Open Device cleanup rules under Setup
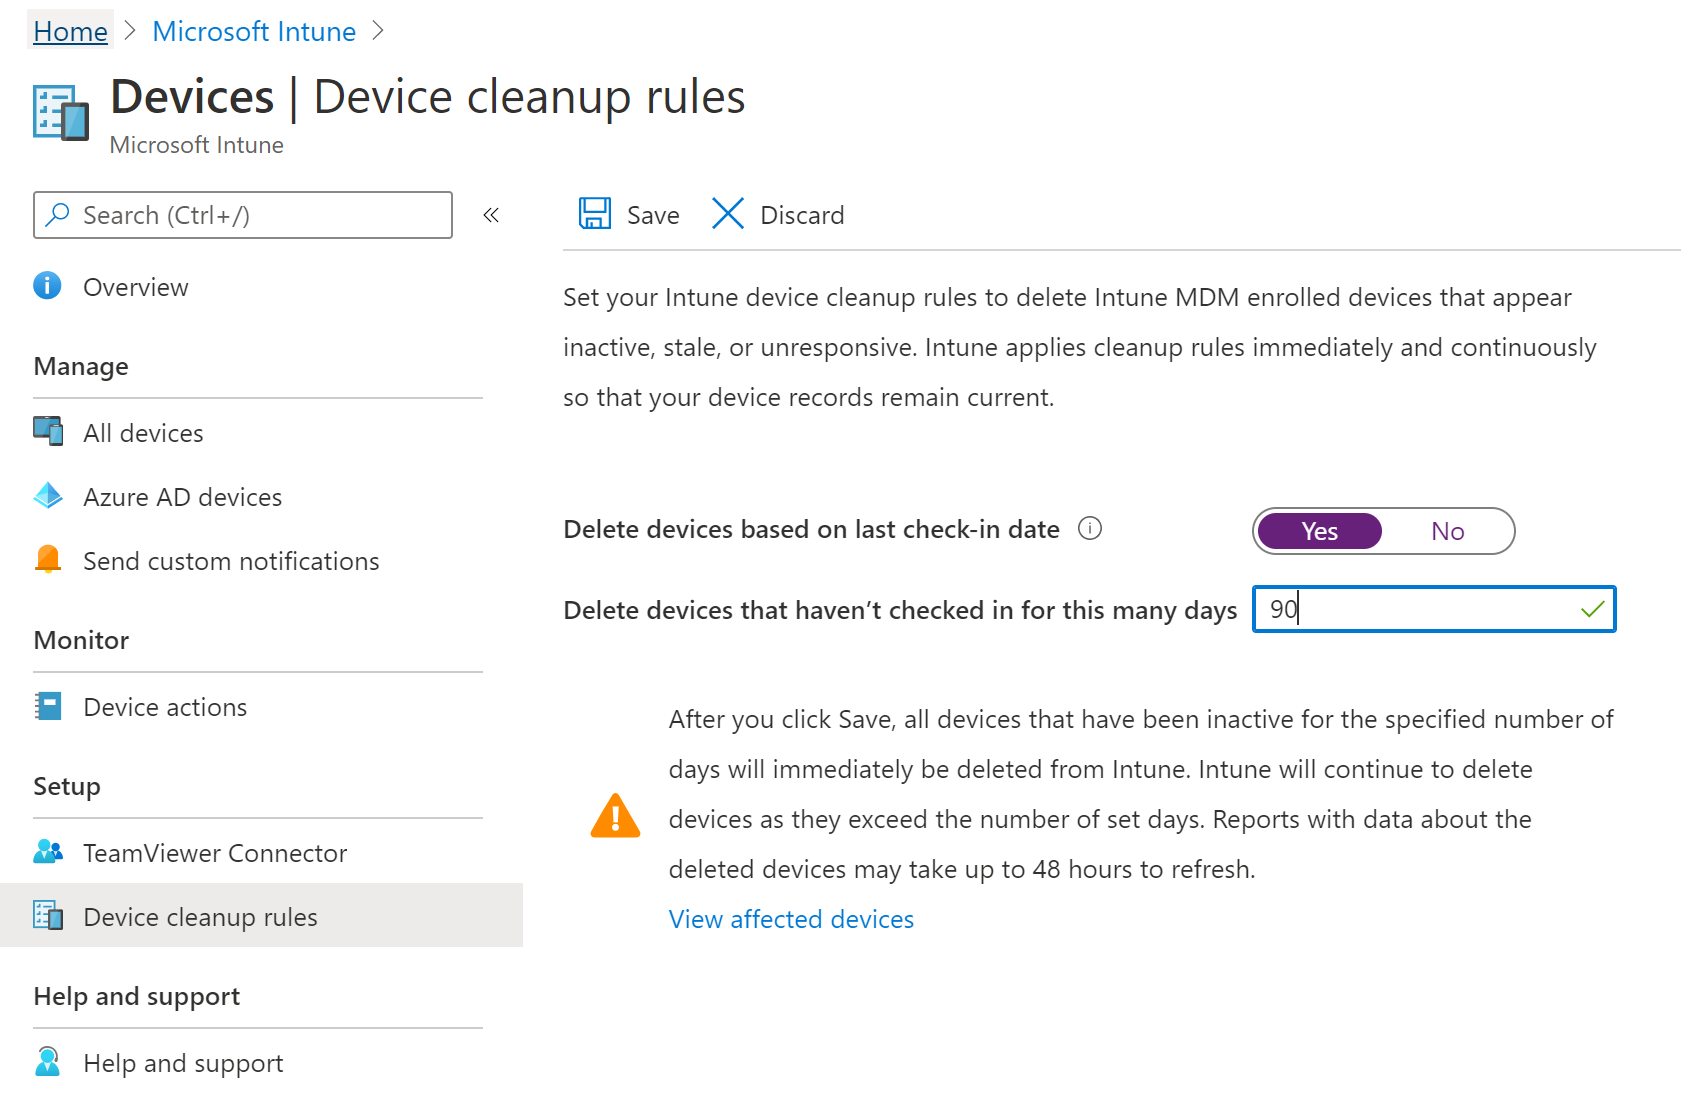 (x=199, y=916)
